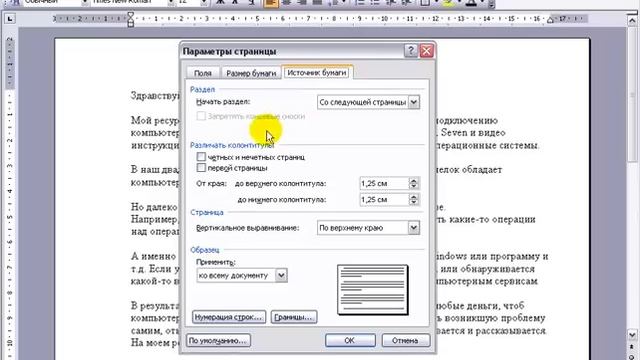This screenshot has width=640, height=360.
Task: Switch to the Размер бумаги tab
Action: [x=251, y=73]
